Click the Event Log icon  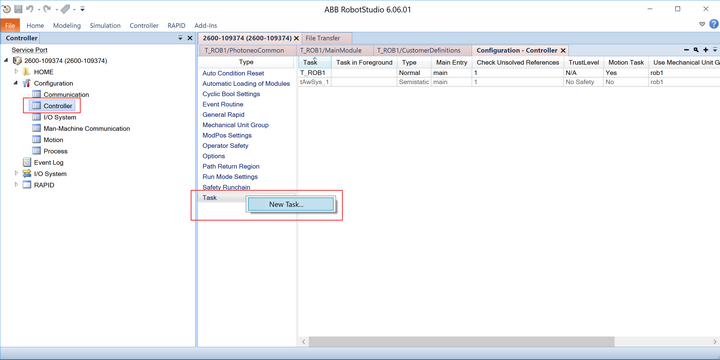27,162
